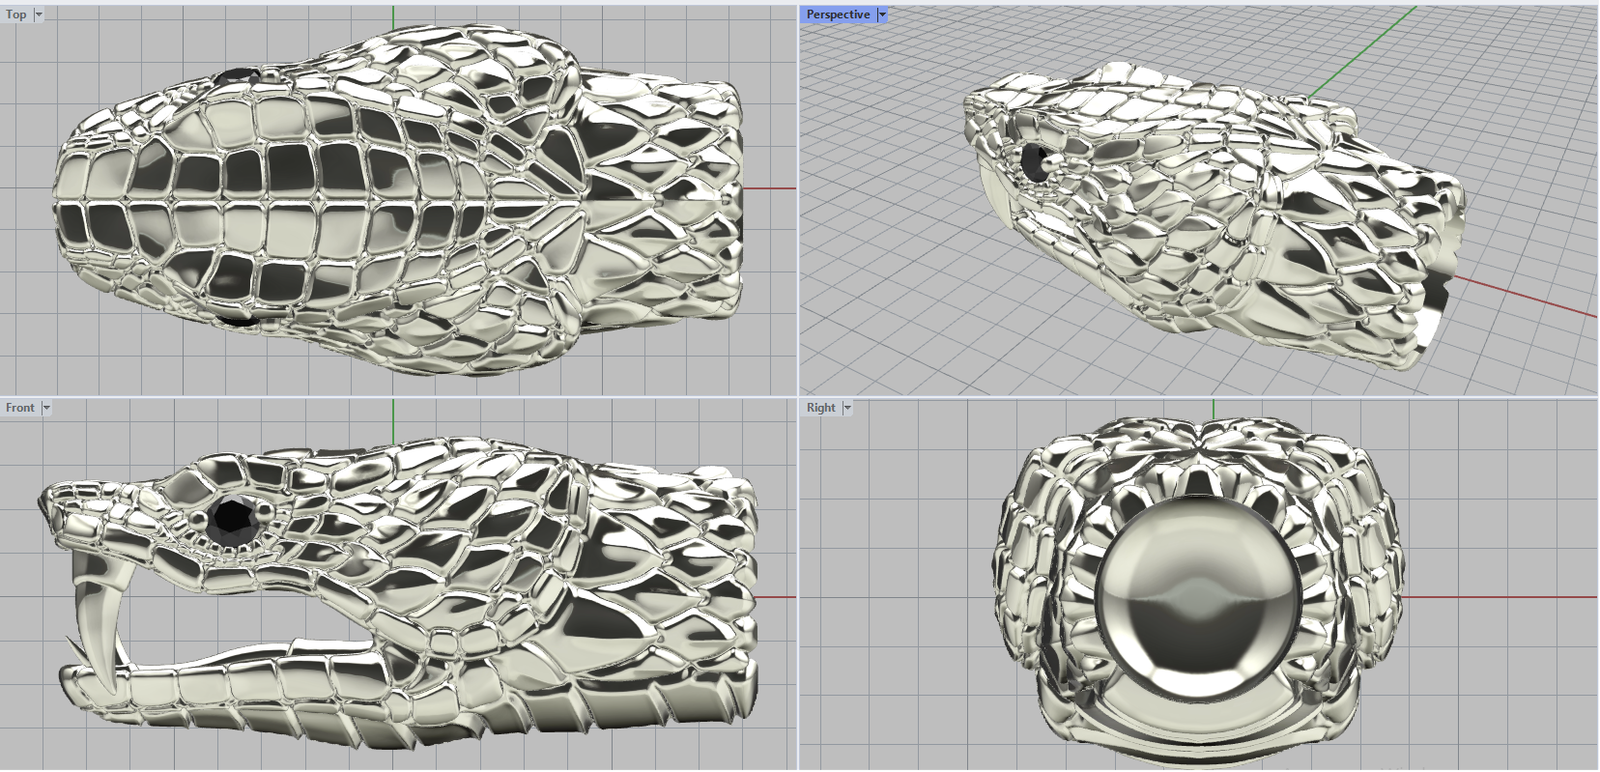Expand the Right viewport menu arrow
Viewport: 1600px width, 772px height.
pyautogui.click(x=847, y=408)
